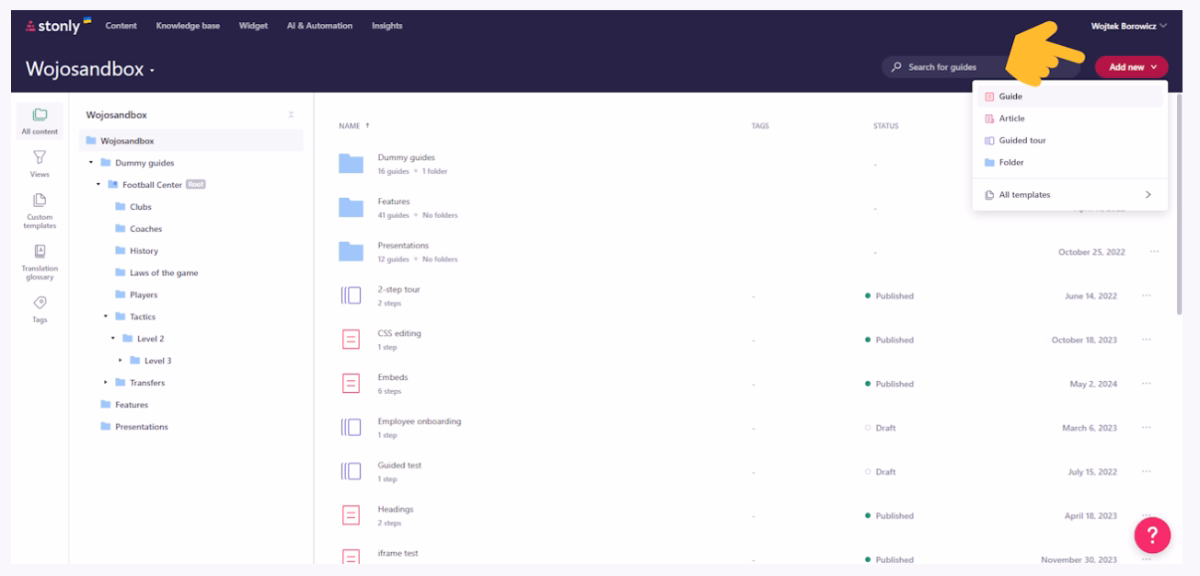The height and width of the screenshot is (576, 1200).
Task: Sort by the NAME column header
Action: point(354,126)
